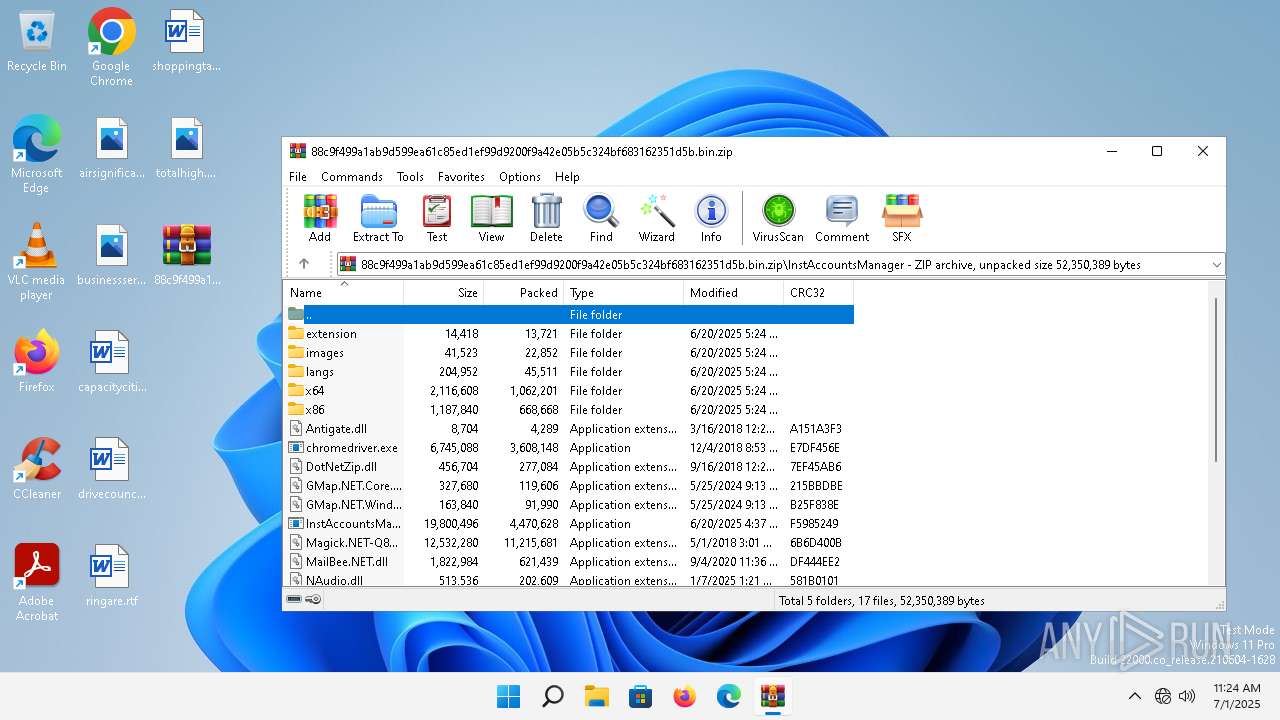Select the DotNetZip.dll file
The image size is (1280, 720).
point(569,467)
